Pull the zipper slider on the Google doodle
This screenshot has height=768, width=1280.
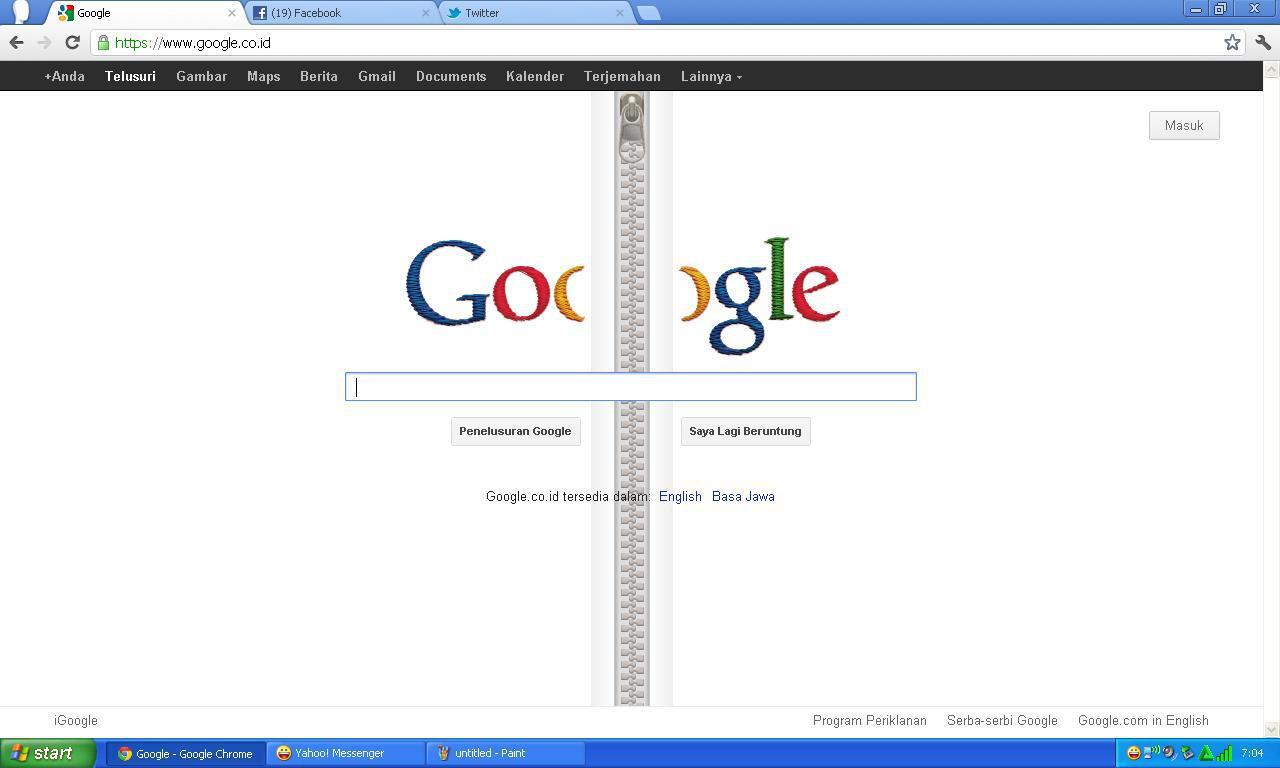[x=631, y=128]
